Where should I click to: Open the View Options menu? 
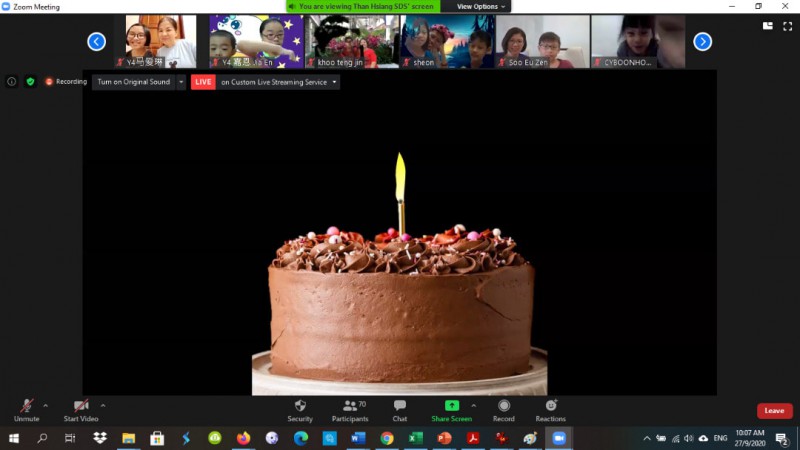481,6
